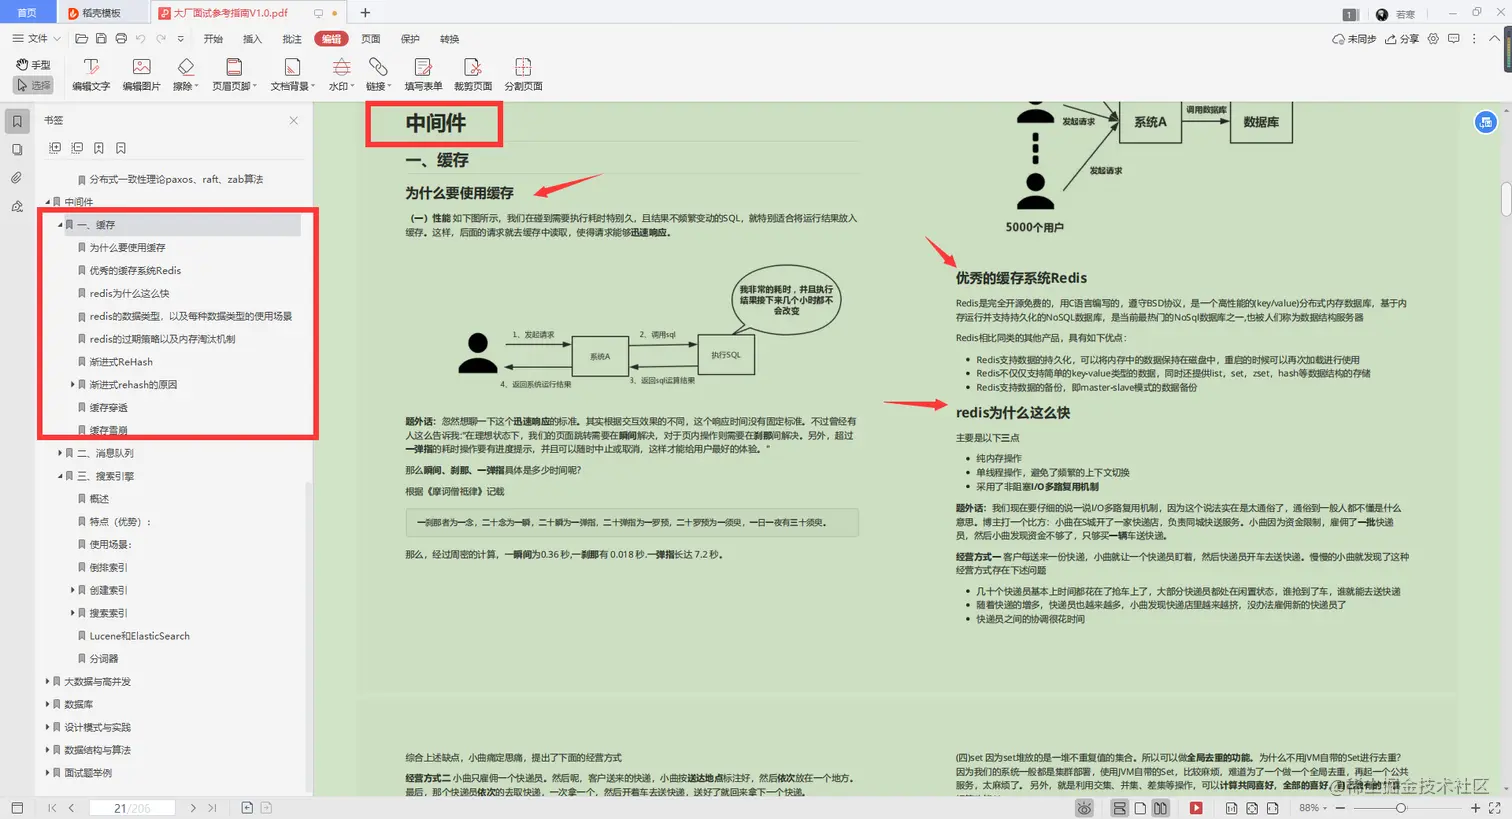Screen dimensions: 1512x819
Task: Click the open folder icon in quick access
Action: (x=81, y=39)
